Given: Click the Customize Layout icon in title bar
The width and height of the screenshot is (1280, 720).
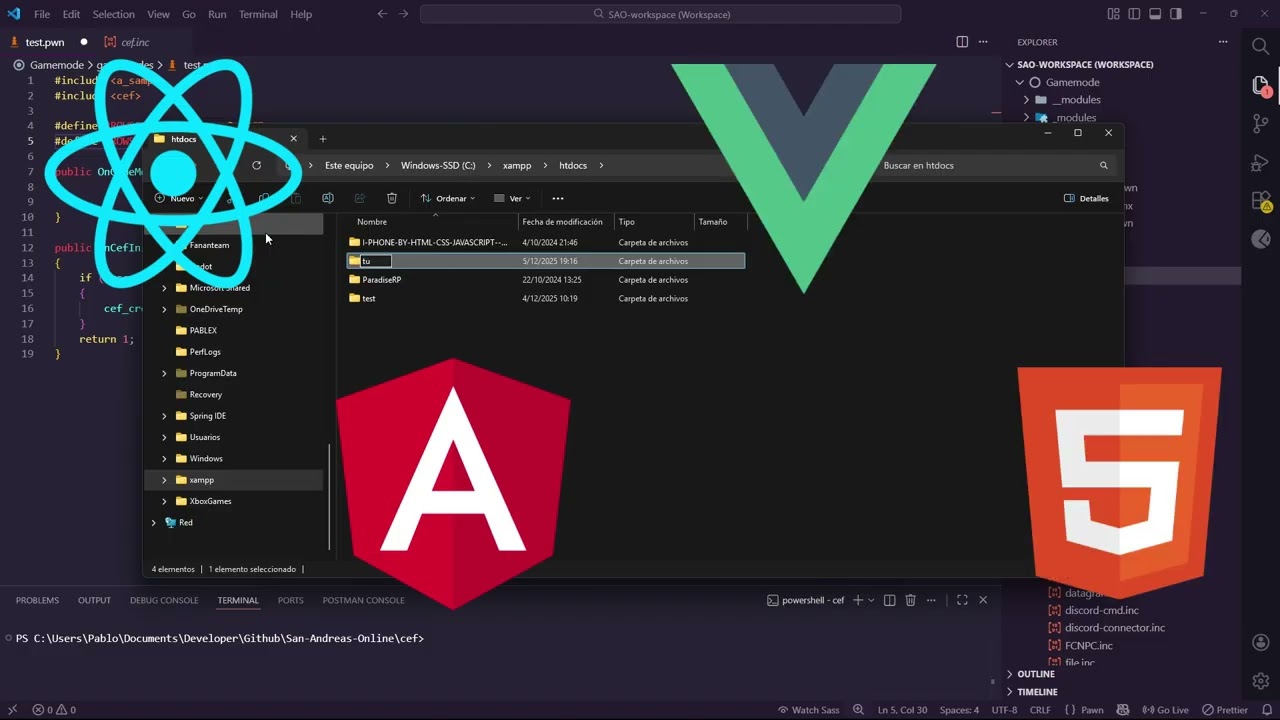Looking at the screenshot, I should click(x=1114, y=14).
